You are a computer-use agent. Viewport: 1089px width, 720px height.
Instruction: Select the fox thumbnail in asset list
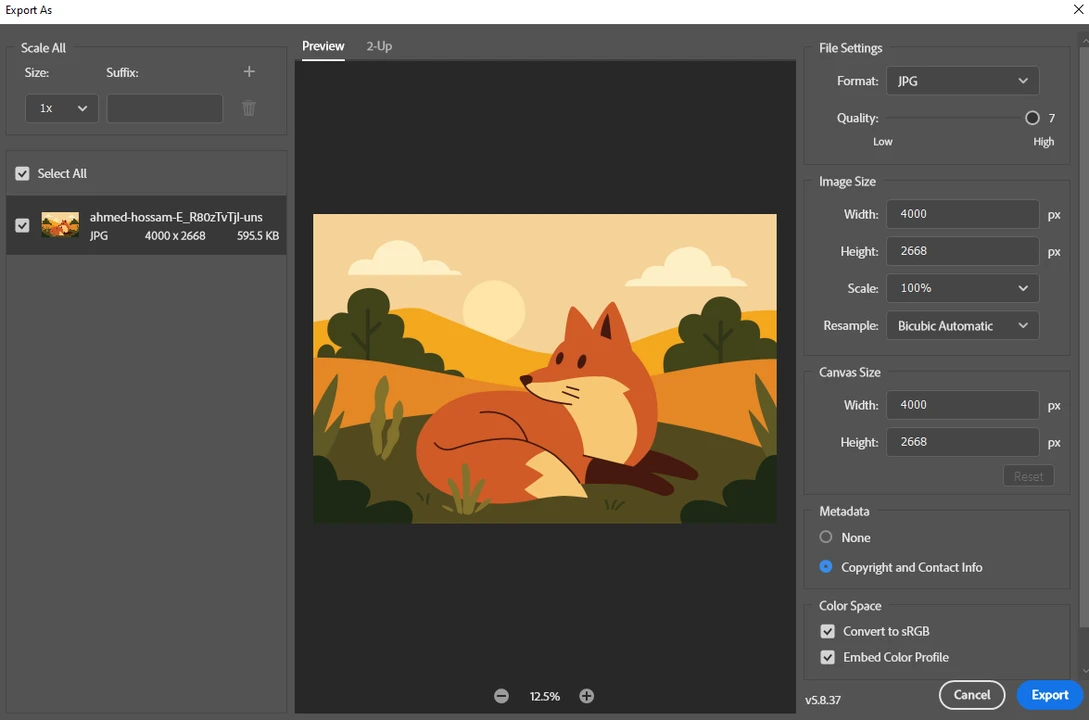click(x=60, y=225)
